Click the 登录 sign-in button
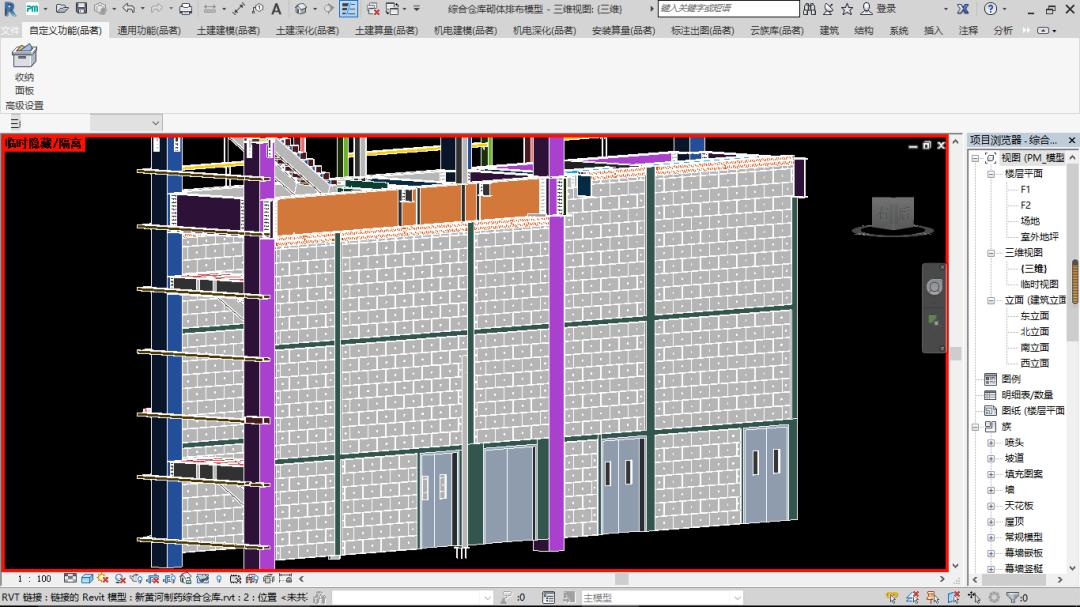 (885, 9)
